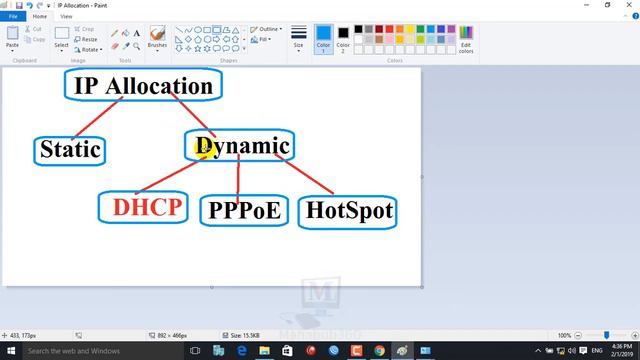This screenshot has width=640, height=360.
Task: Activate the Color 2 selector
Action: click(x=343, y=39)
